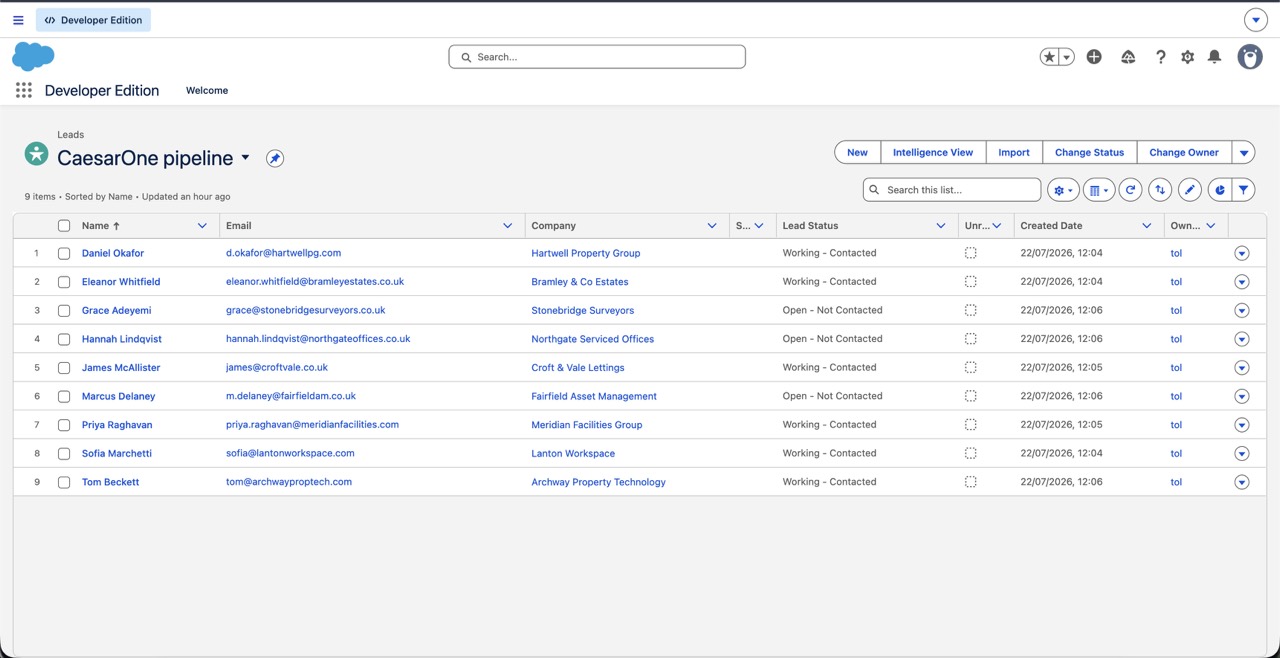
Task: Open row actions for Grace Adeyemi
Action: click(x=1242, y=311)
